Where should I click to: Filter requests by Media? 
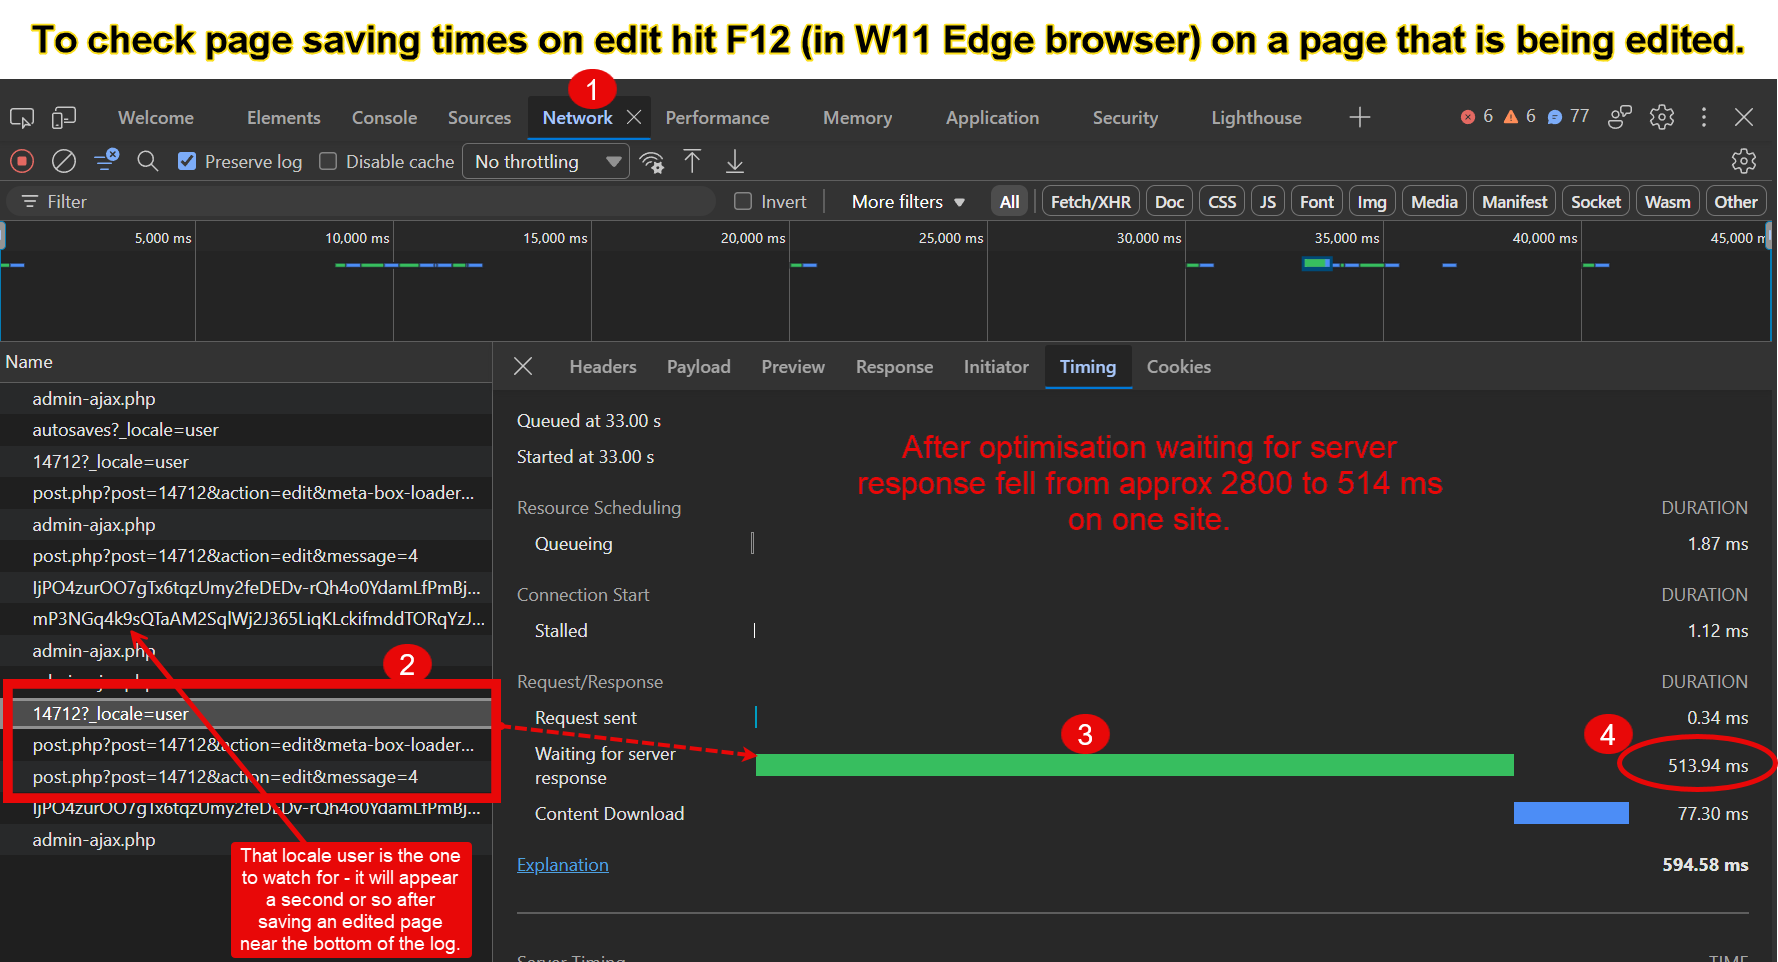pos(1434,202)
